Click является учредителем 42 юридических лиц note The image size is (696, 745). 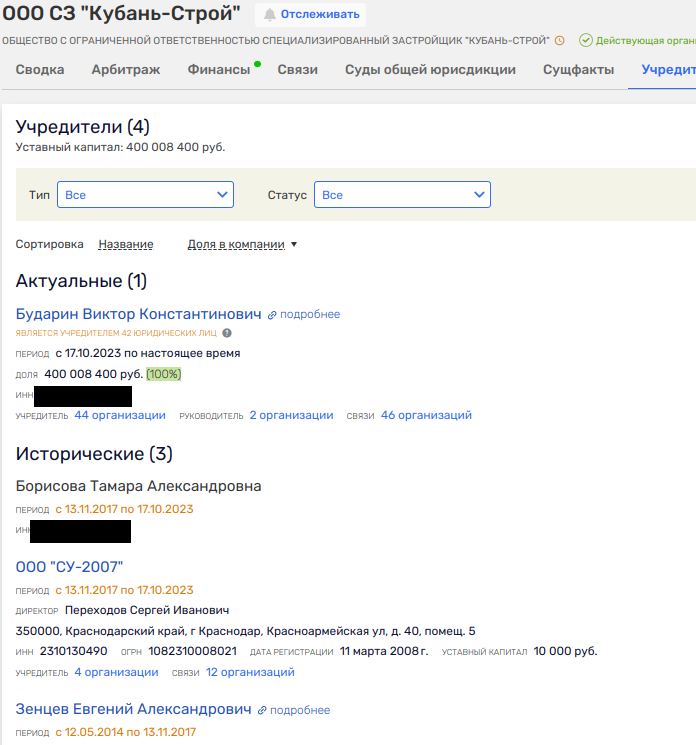tap(116, 333)
